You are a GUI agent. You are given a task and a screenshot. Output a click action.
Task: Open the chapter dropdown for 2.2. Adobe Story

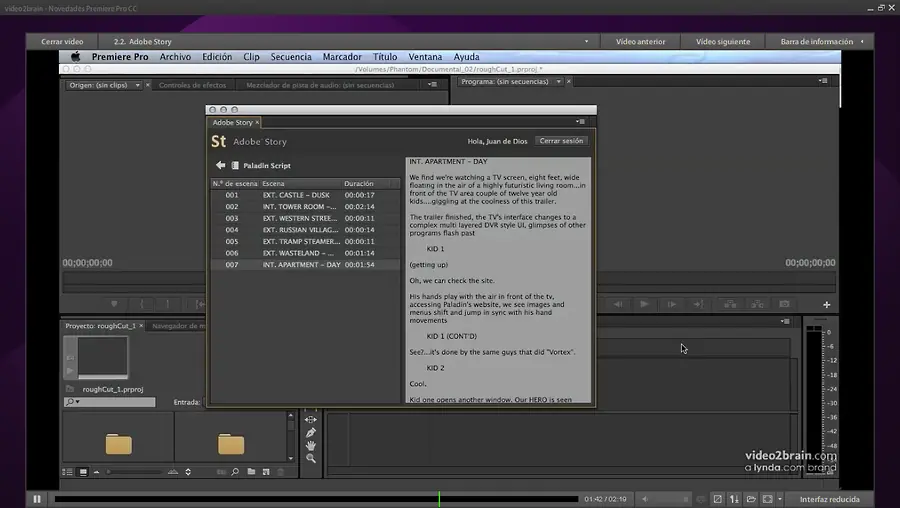pos(586,41)
